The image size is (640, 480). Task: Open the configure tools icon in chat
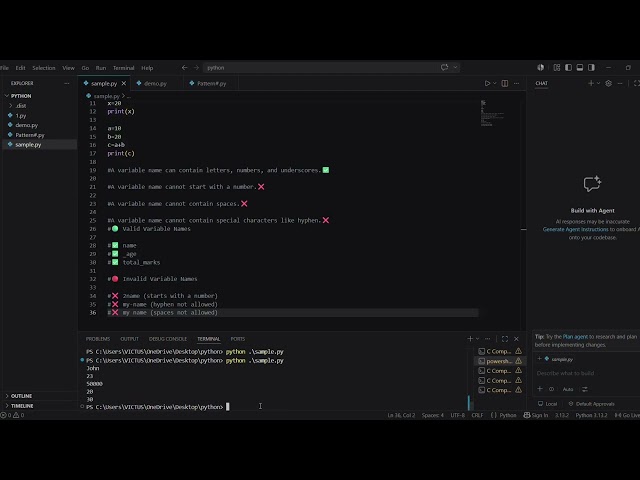tap(585, 389)
